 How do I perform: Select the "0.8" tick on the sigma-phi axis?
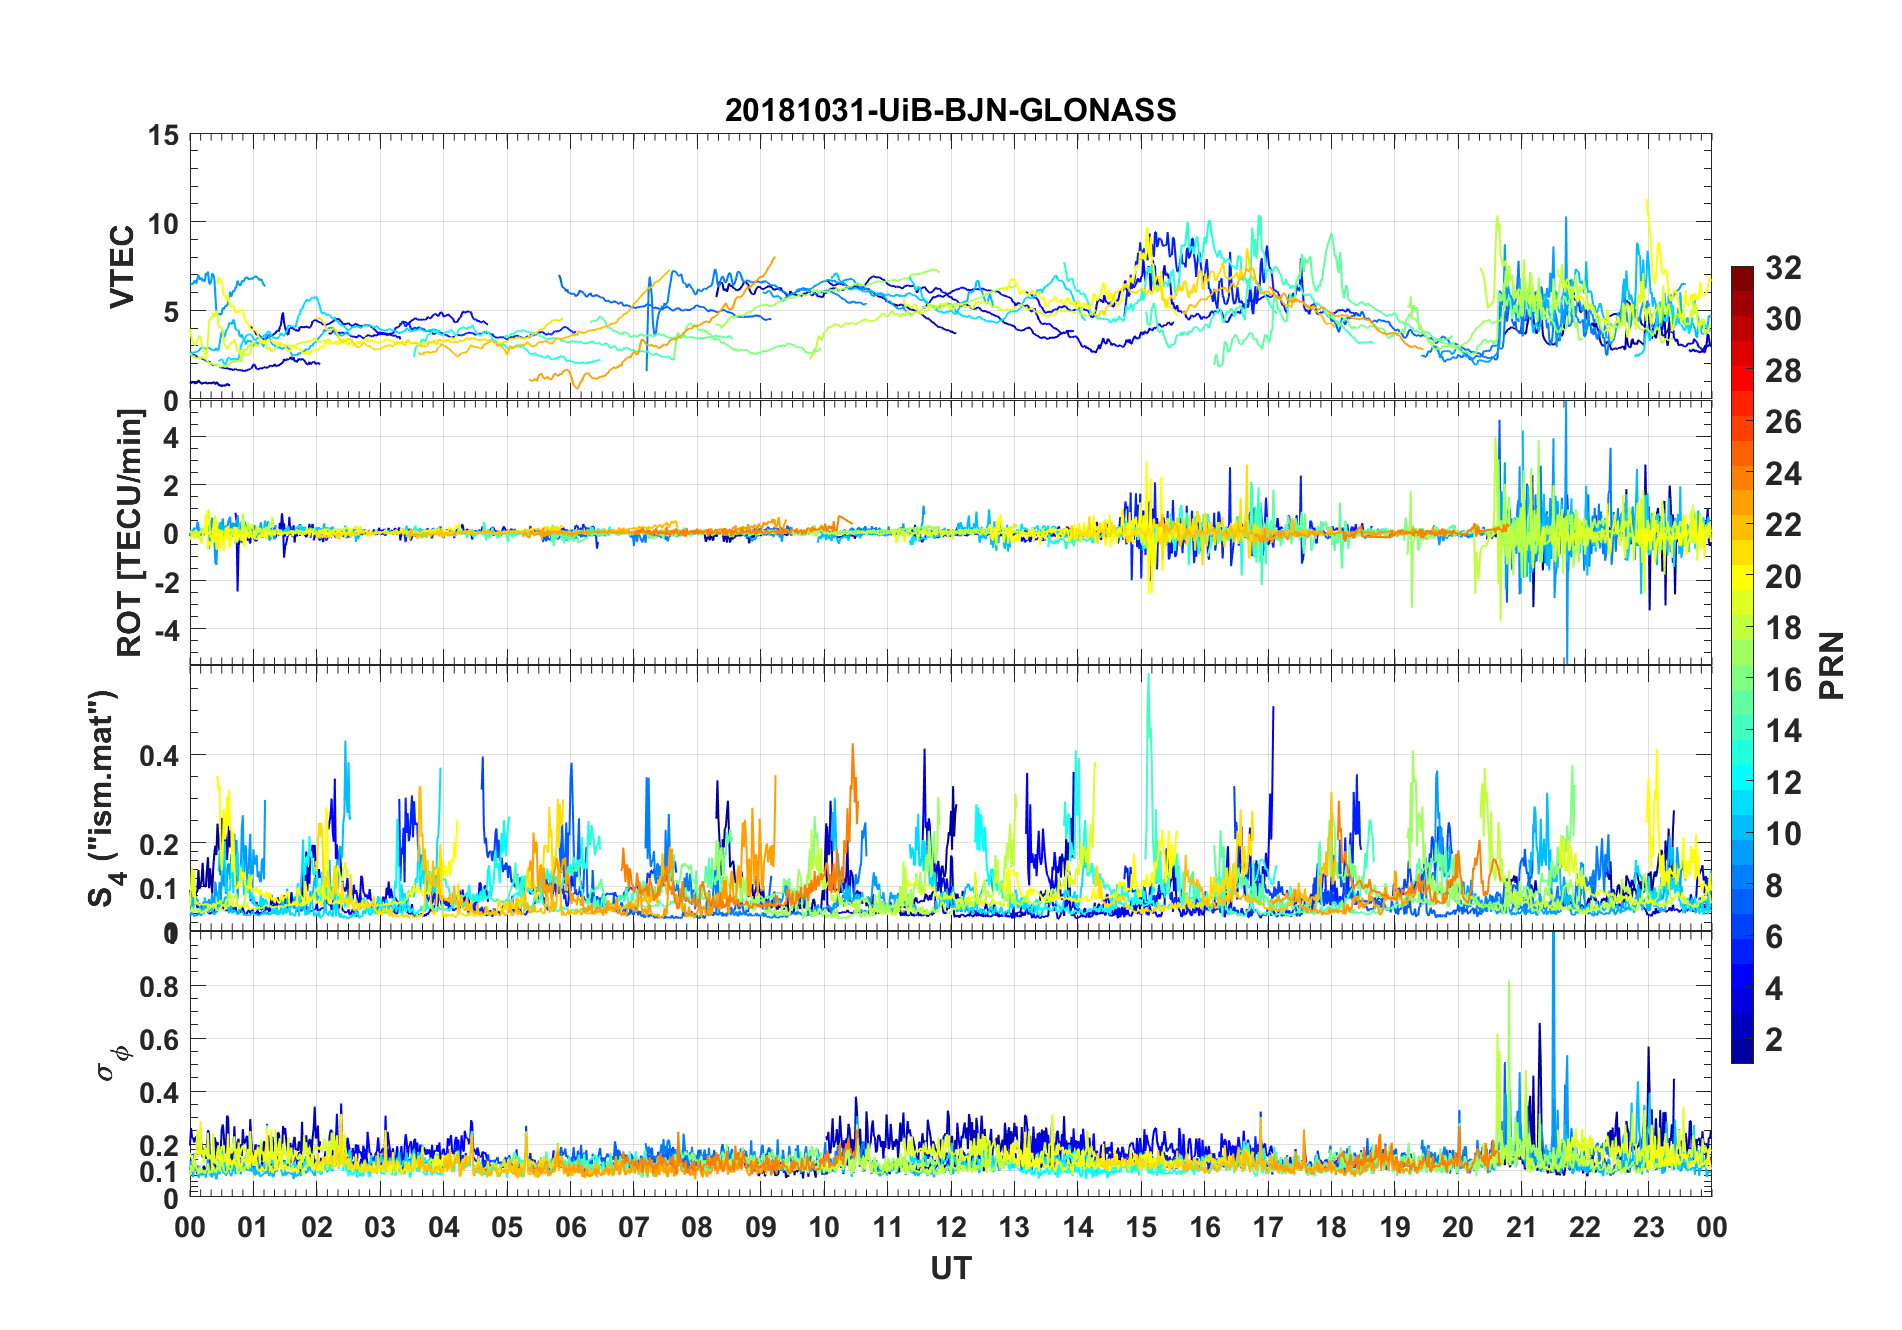[x=160, y=987]
